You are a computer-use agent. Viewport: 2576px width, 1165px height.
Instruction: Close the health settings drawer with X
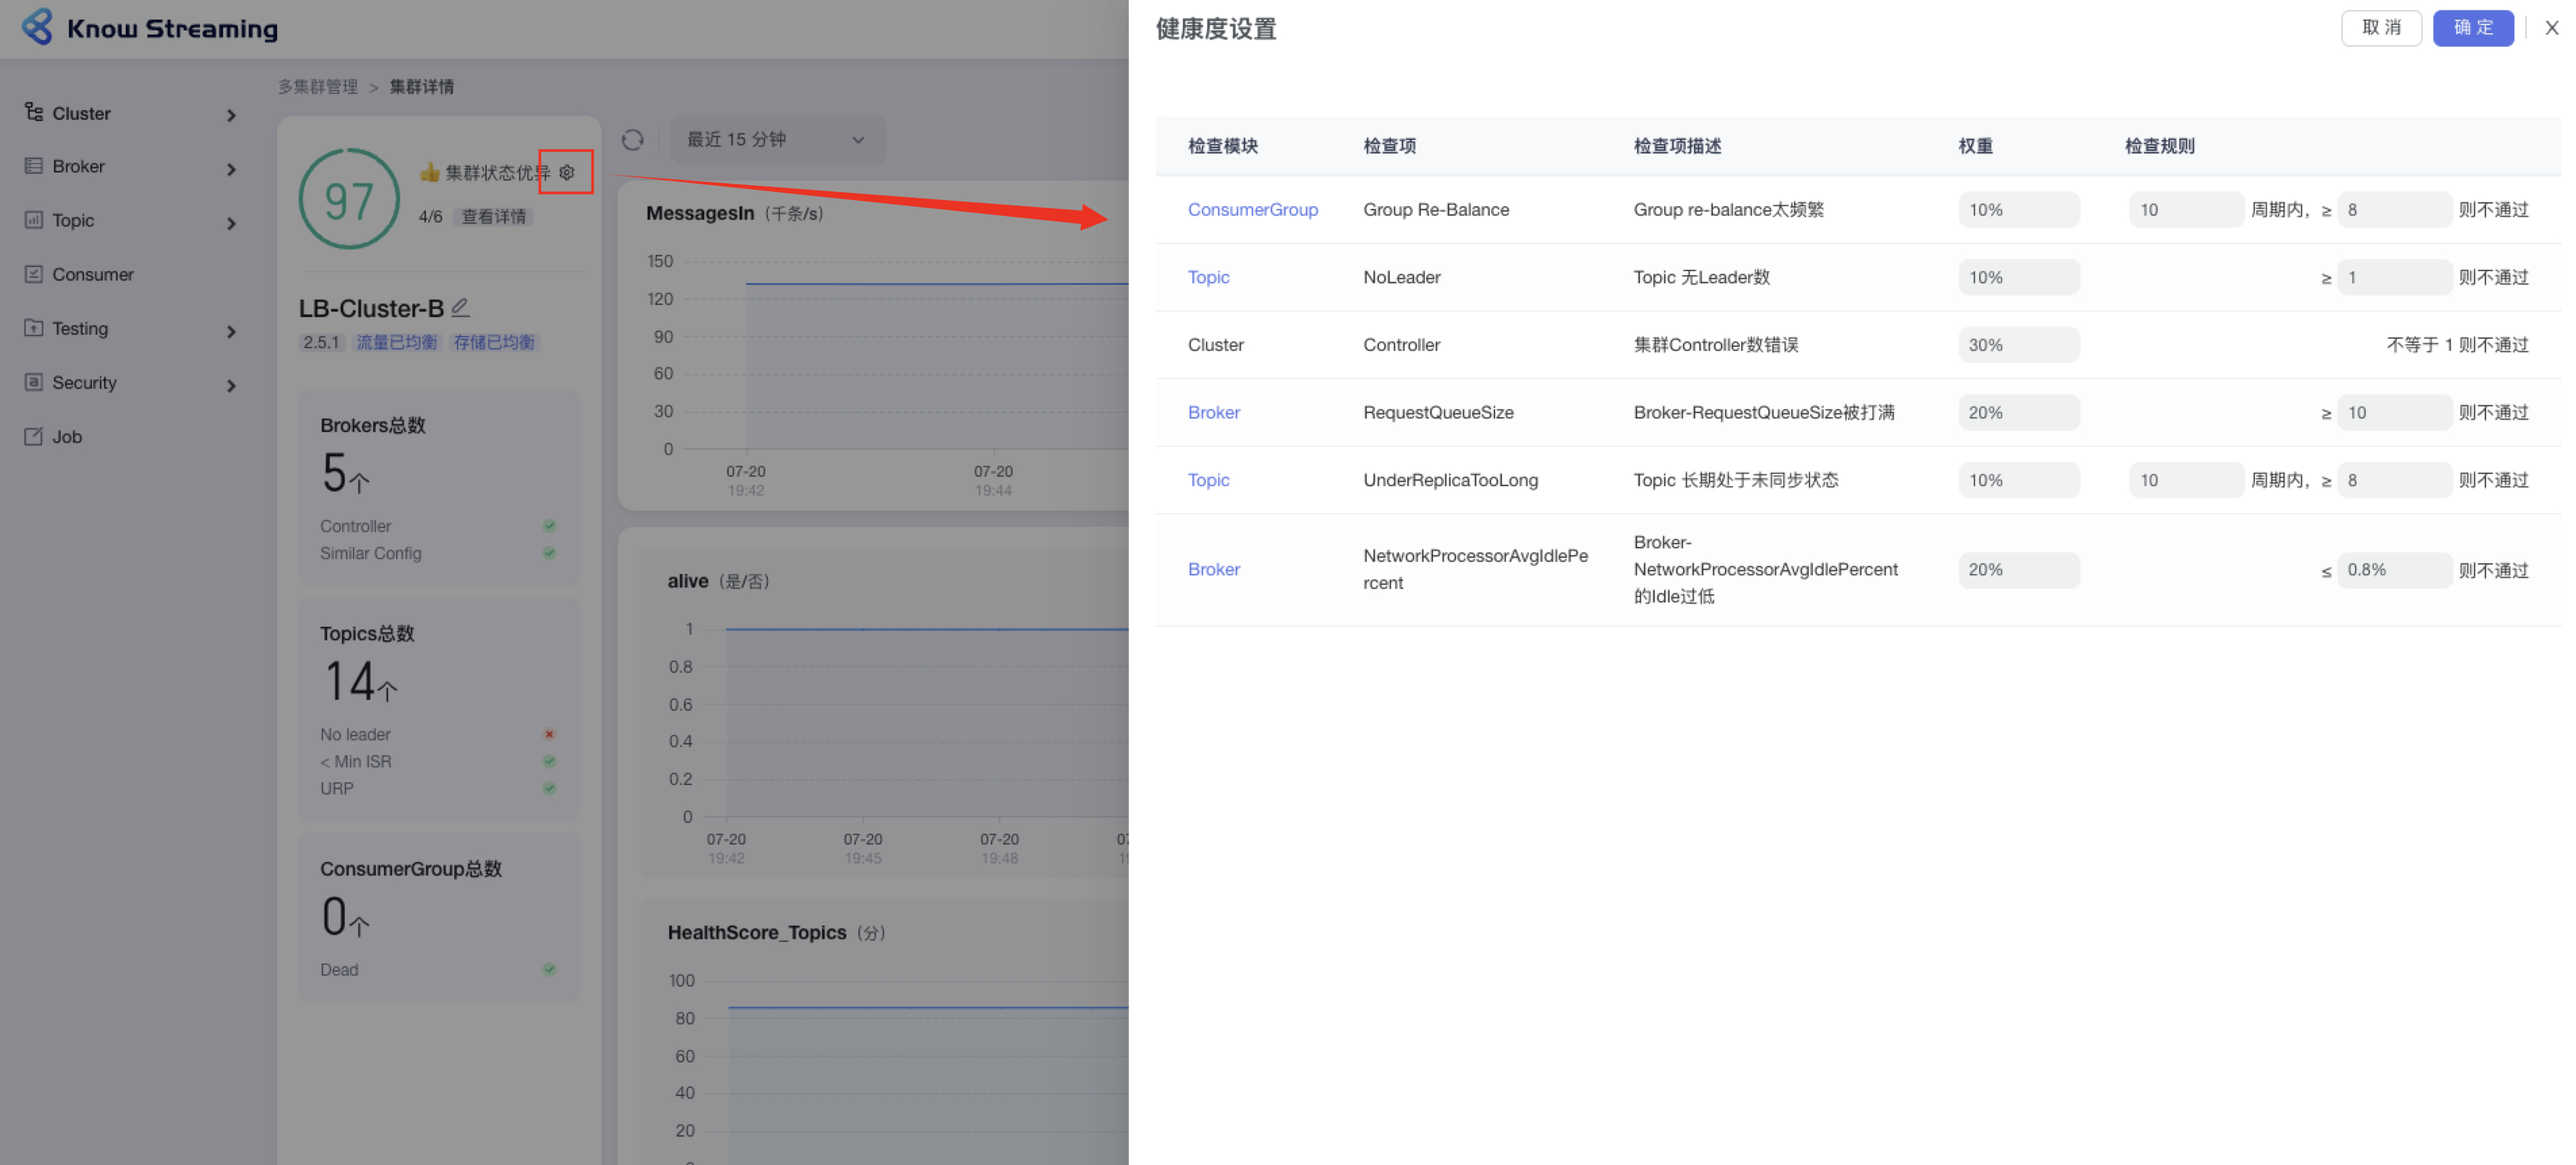pyautogui.click(x=2551, y=28)
